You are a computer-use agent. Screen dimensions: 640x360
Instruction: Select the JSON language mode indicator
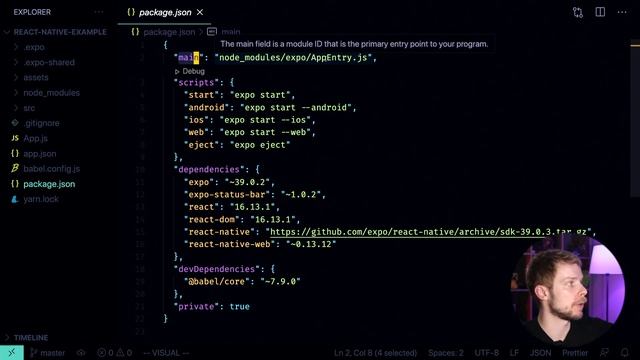[540, 353]
